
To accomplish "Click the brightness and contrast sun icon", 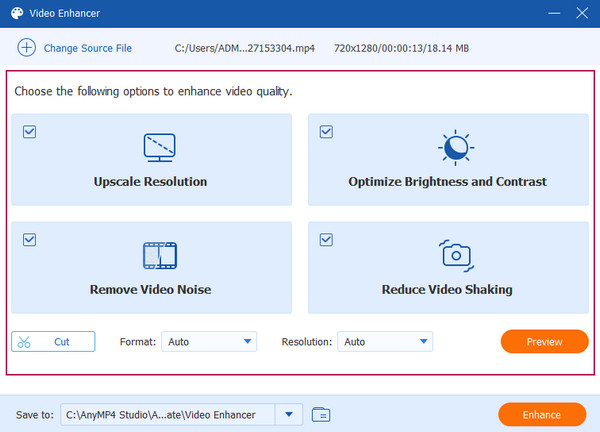I will 456,148.
